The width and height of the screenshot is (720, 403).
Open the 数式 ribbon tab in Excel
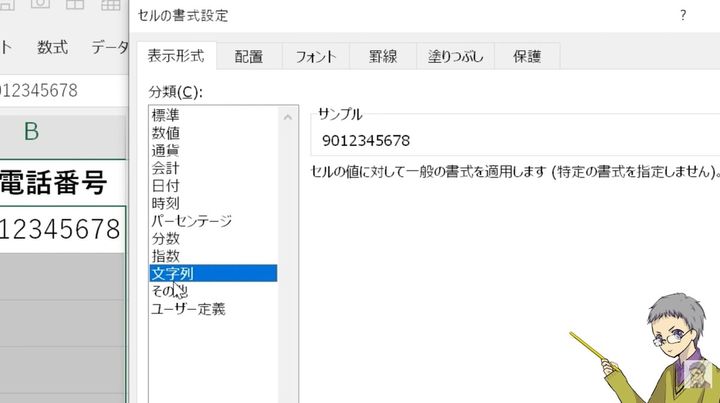click(52, 47)
